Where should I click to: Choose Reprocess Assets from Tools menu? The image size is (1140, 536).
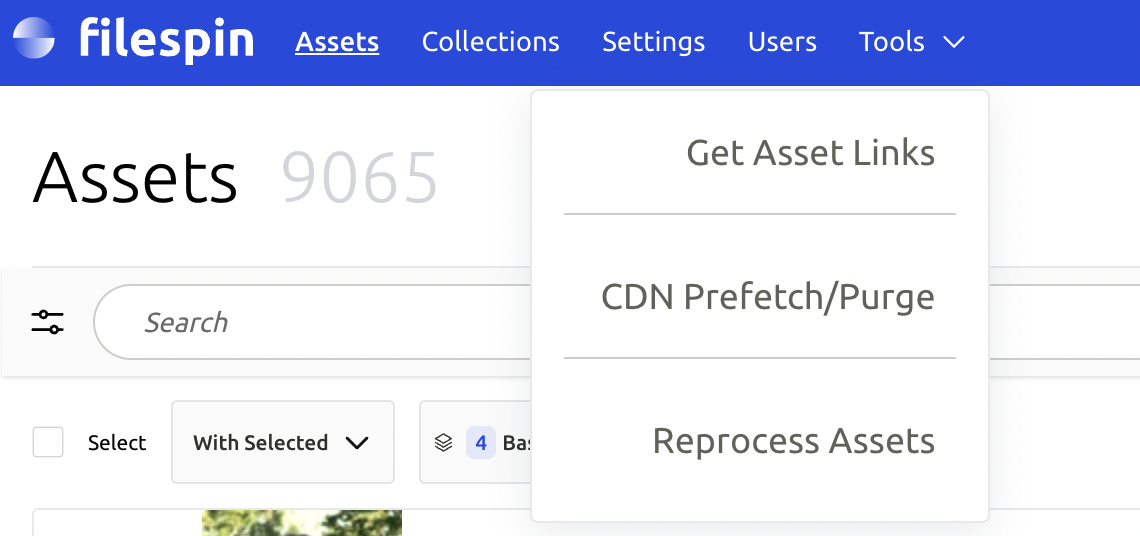[x=793, y=441]
